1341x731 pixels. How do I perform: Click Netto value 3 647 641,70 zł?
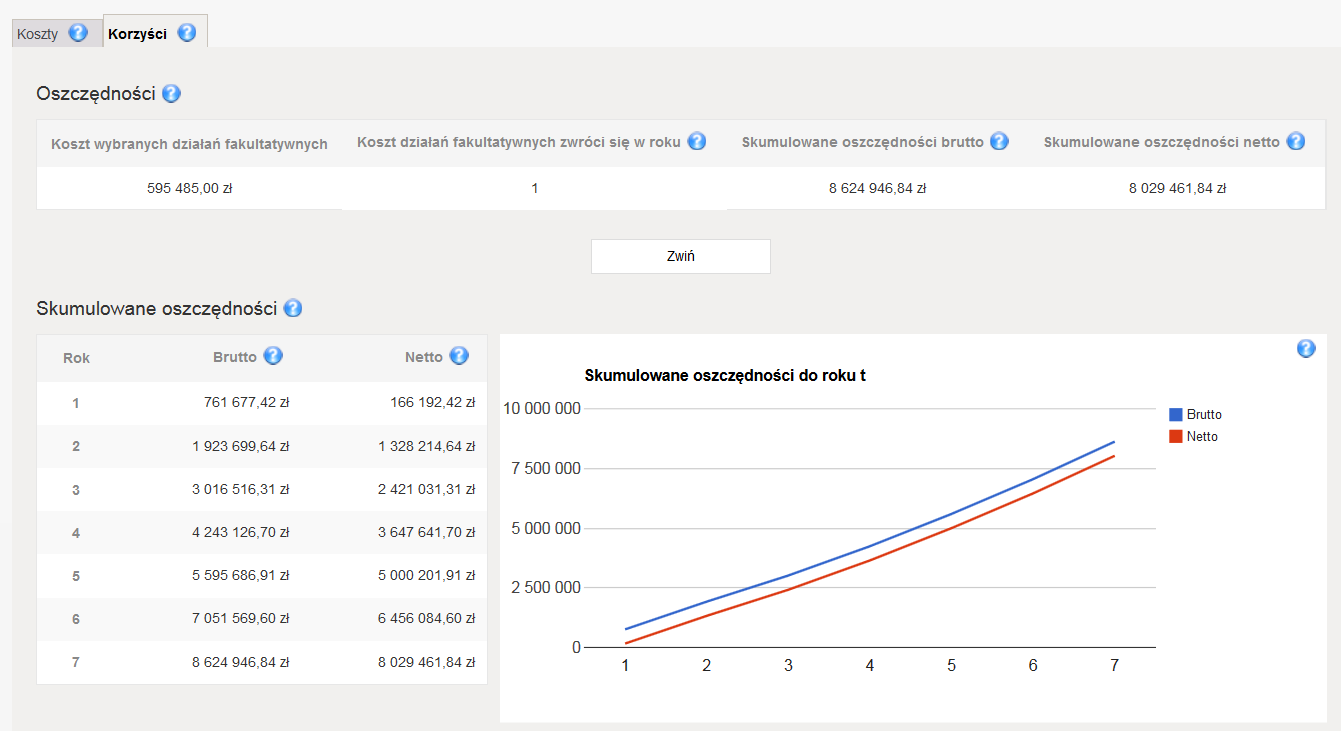(x=427, y=533)
